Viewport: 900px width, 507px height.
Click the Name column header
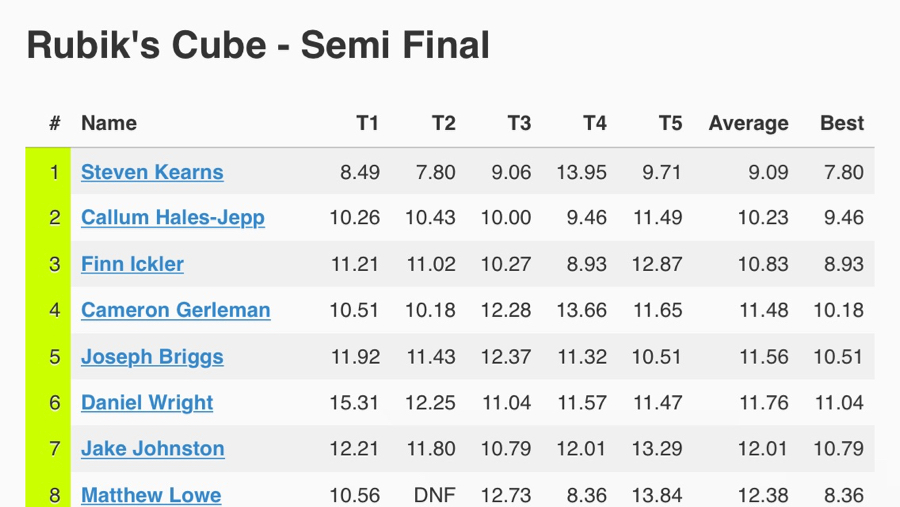tap(109, 123)
